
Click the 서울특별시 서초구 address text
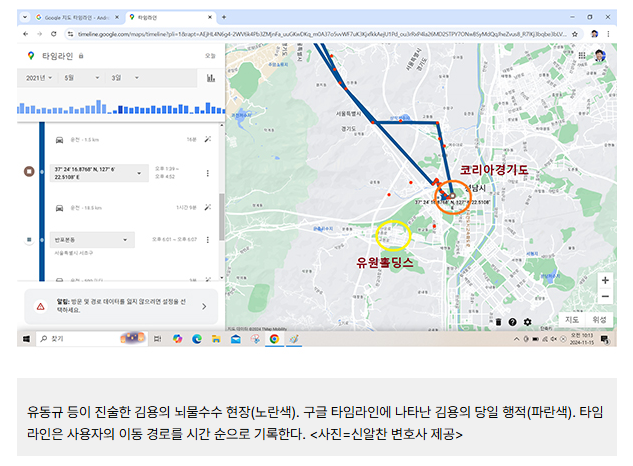[x=74, y=253]
